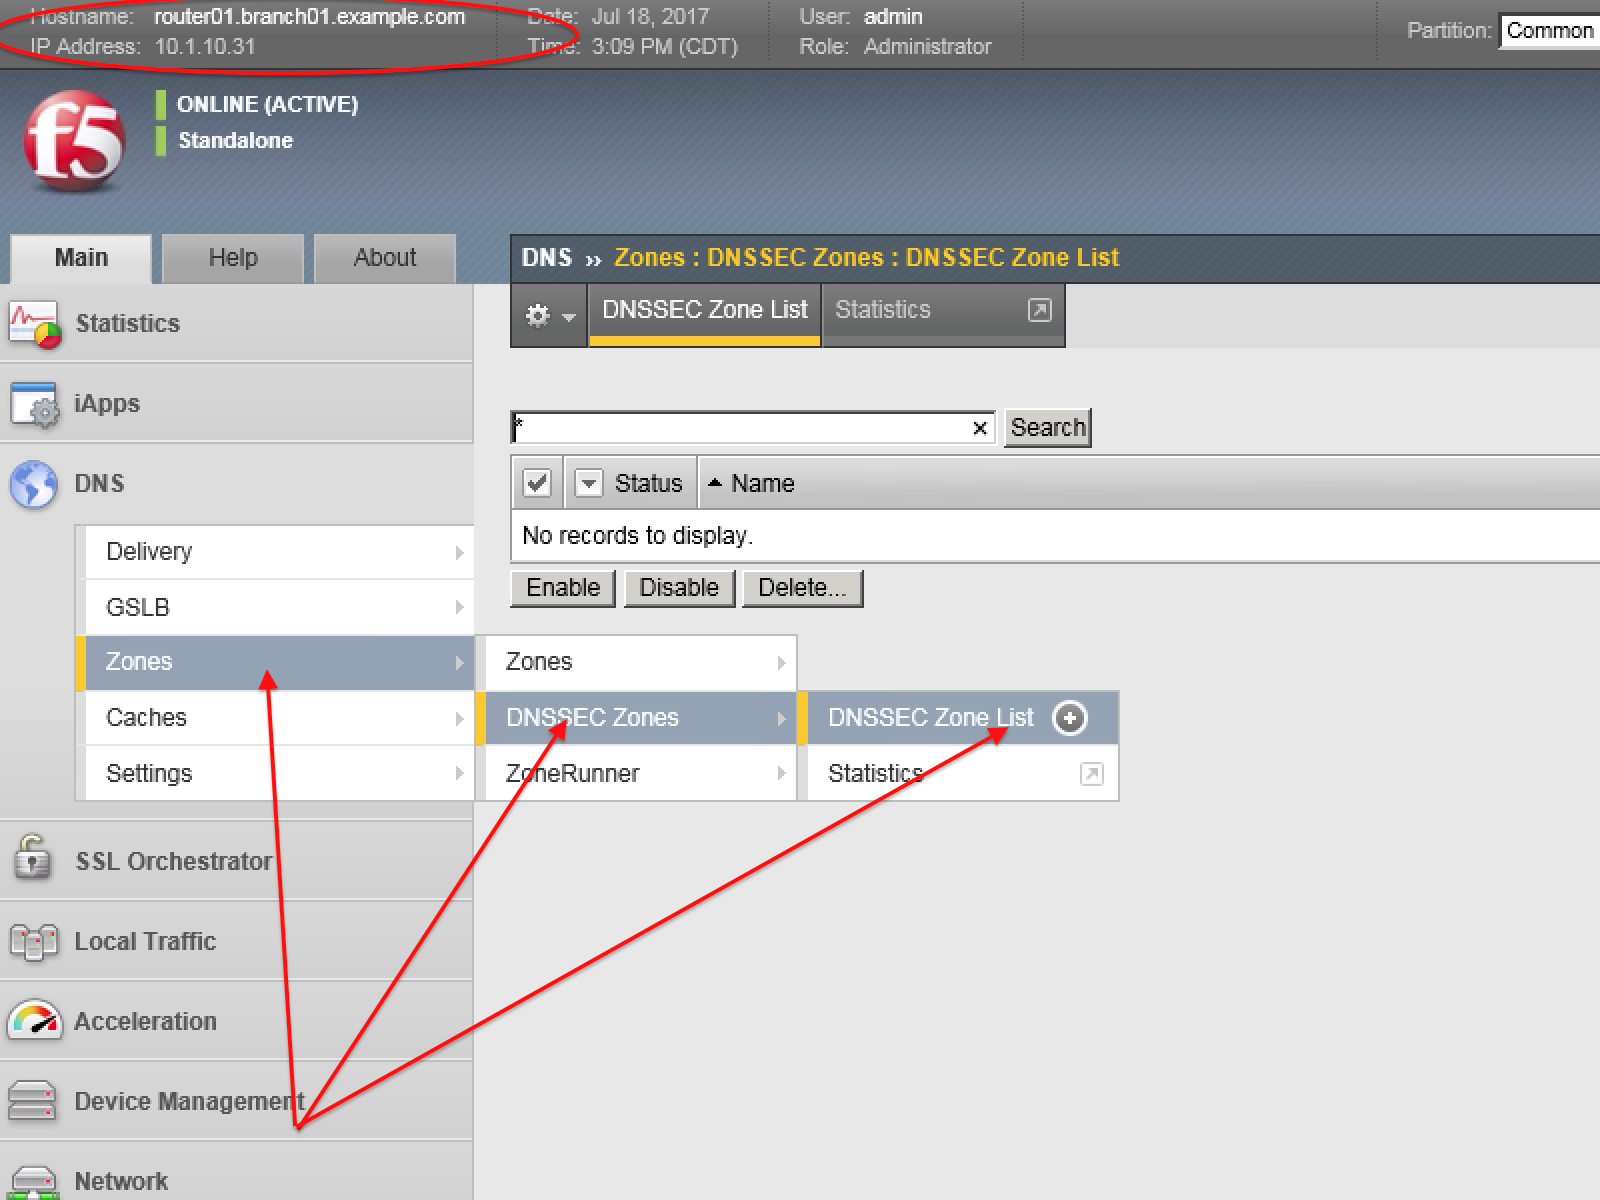Open Network section label
This screenshot has height=1200, width=1600.
(x=121, y=1182)
